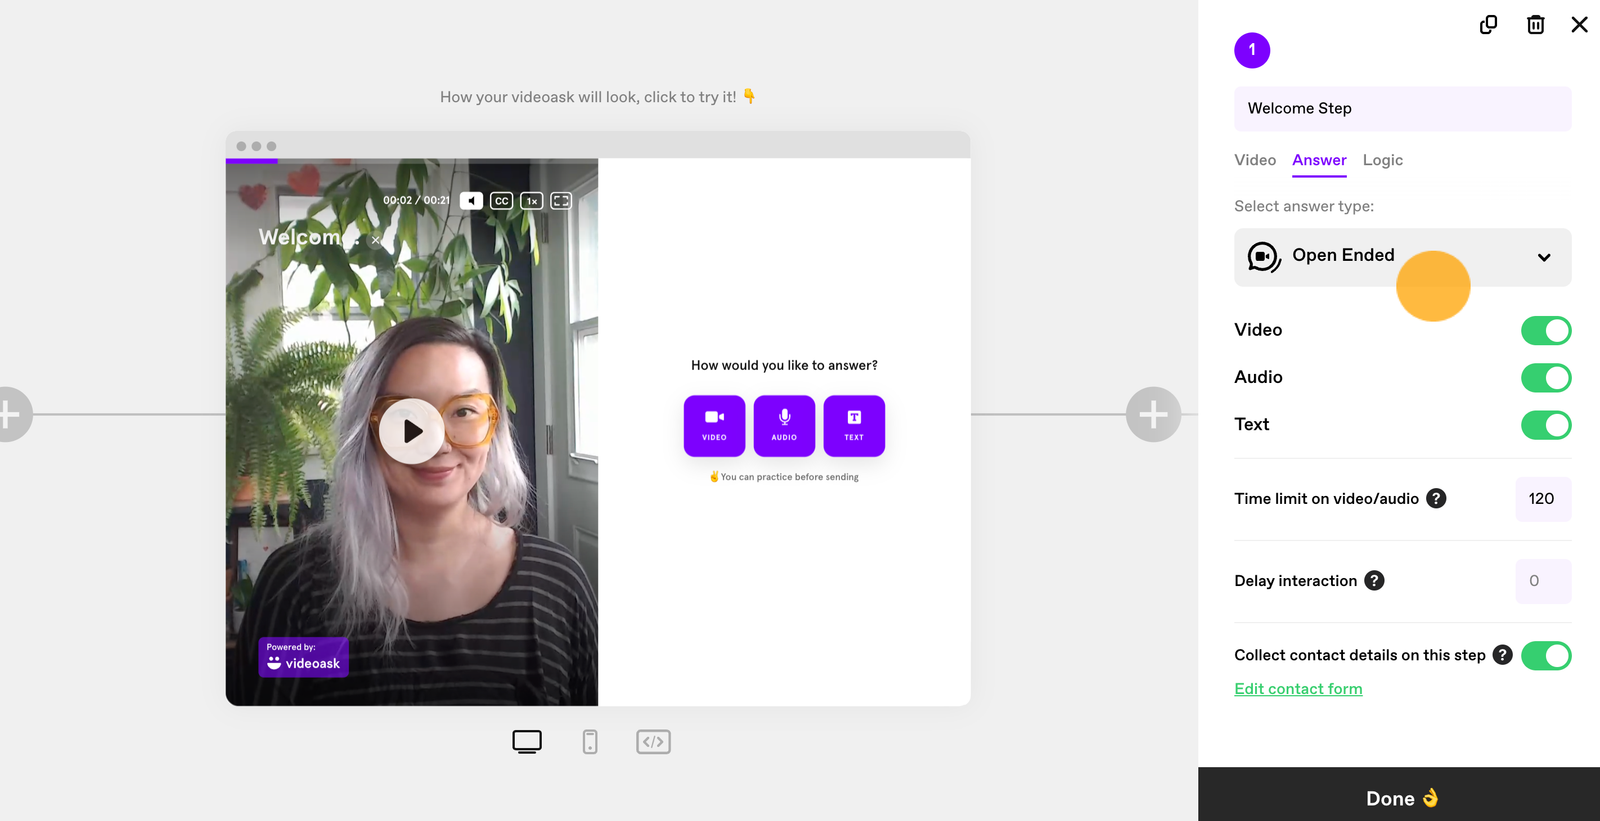Open the Logic tab

1383,160
